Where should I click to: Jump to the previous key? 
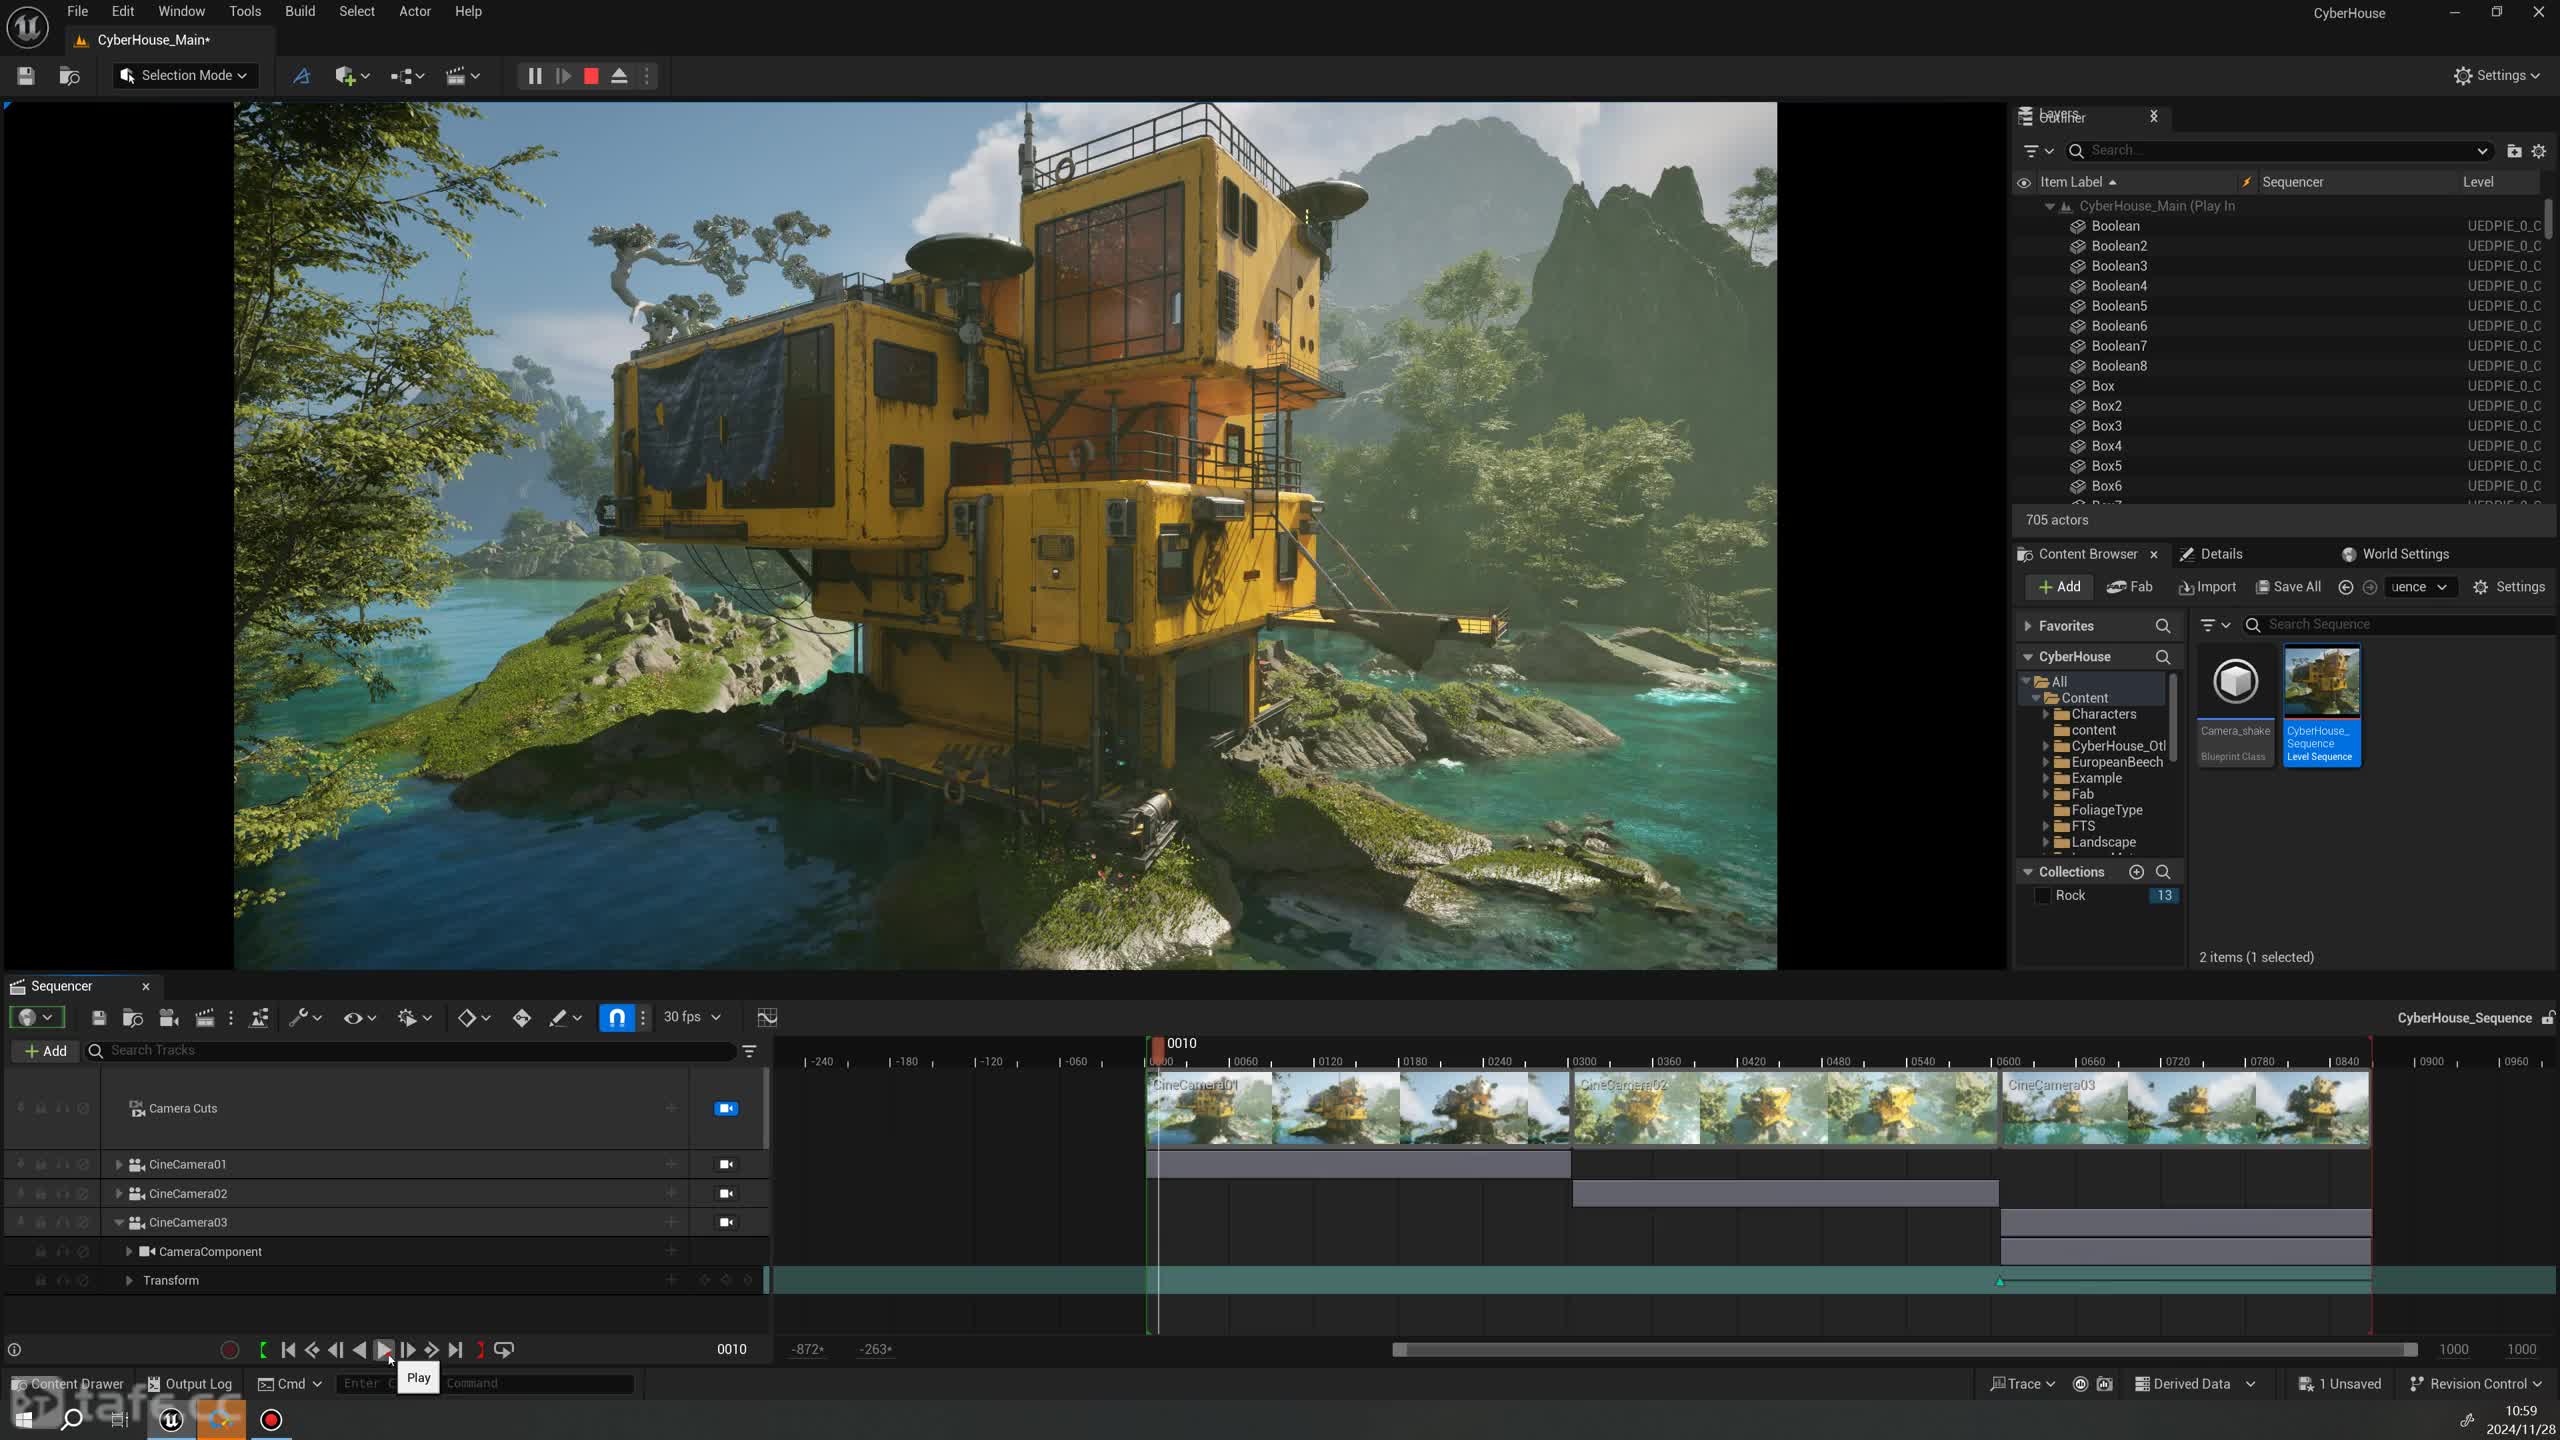click(x=312, y=1350)
